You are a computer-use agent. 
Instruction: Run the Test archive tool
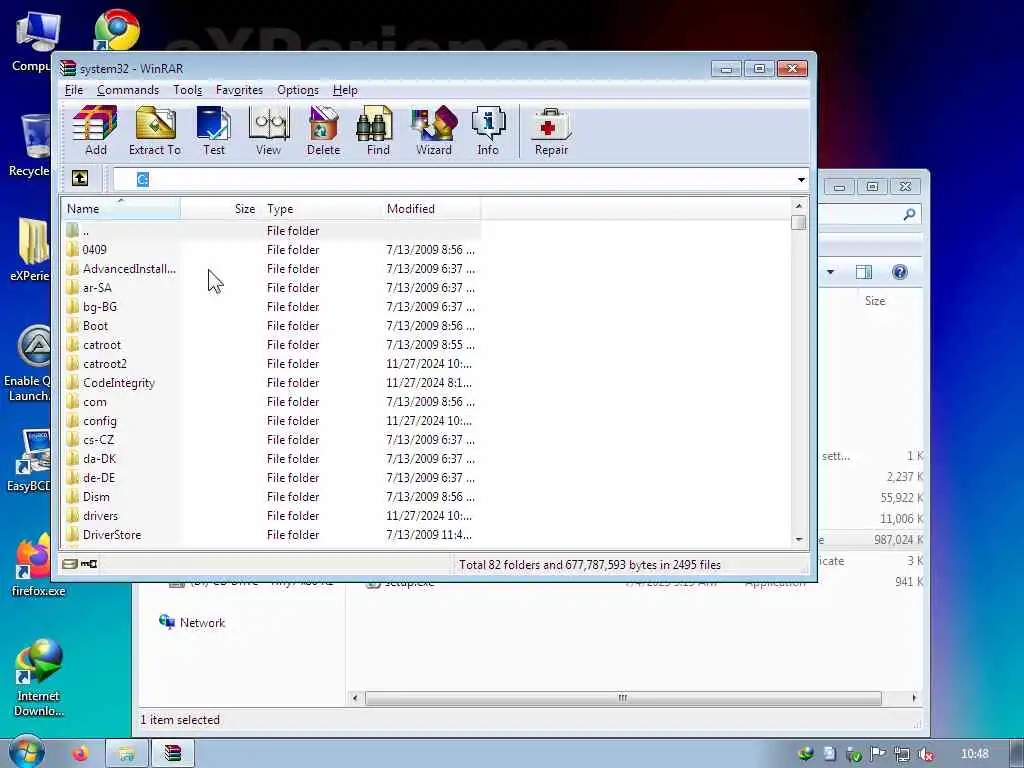click(x=214, y=131)
